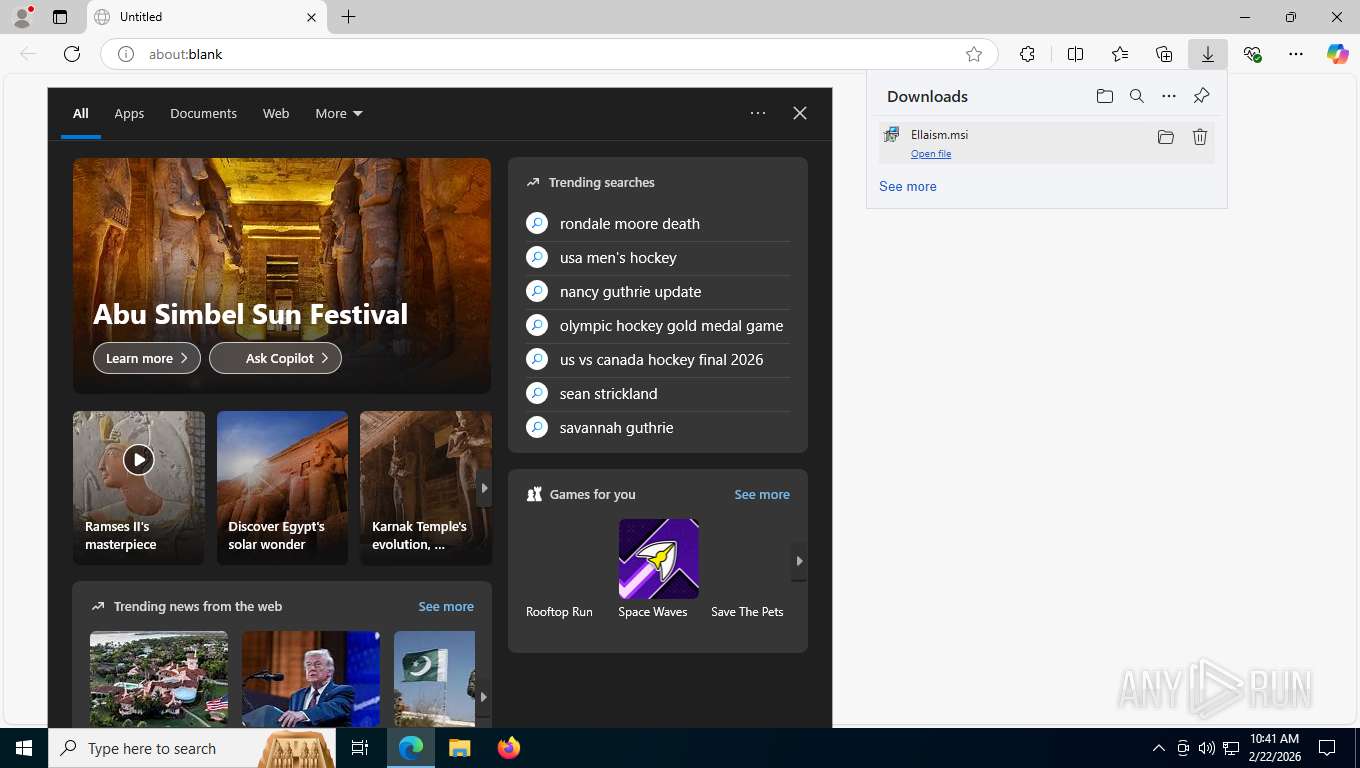Switch to the Documents tab
Viewport: 1360px width, 768px height.
coord(203,113)
